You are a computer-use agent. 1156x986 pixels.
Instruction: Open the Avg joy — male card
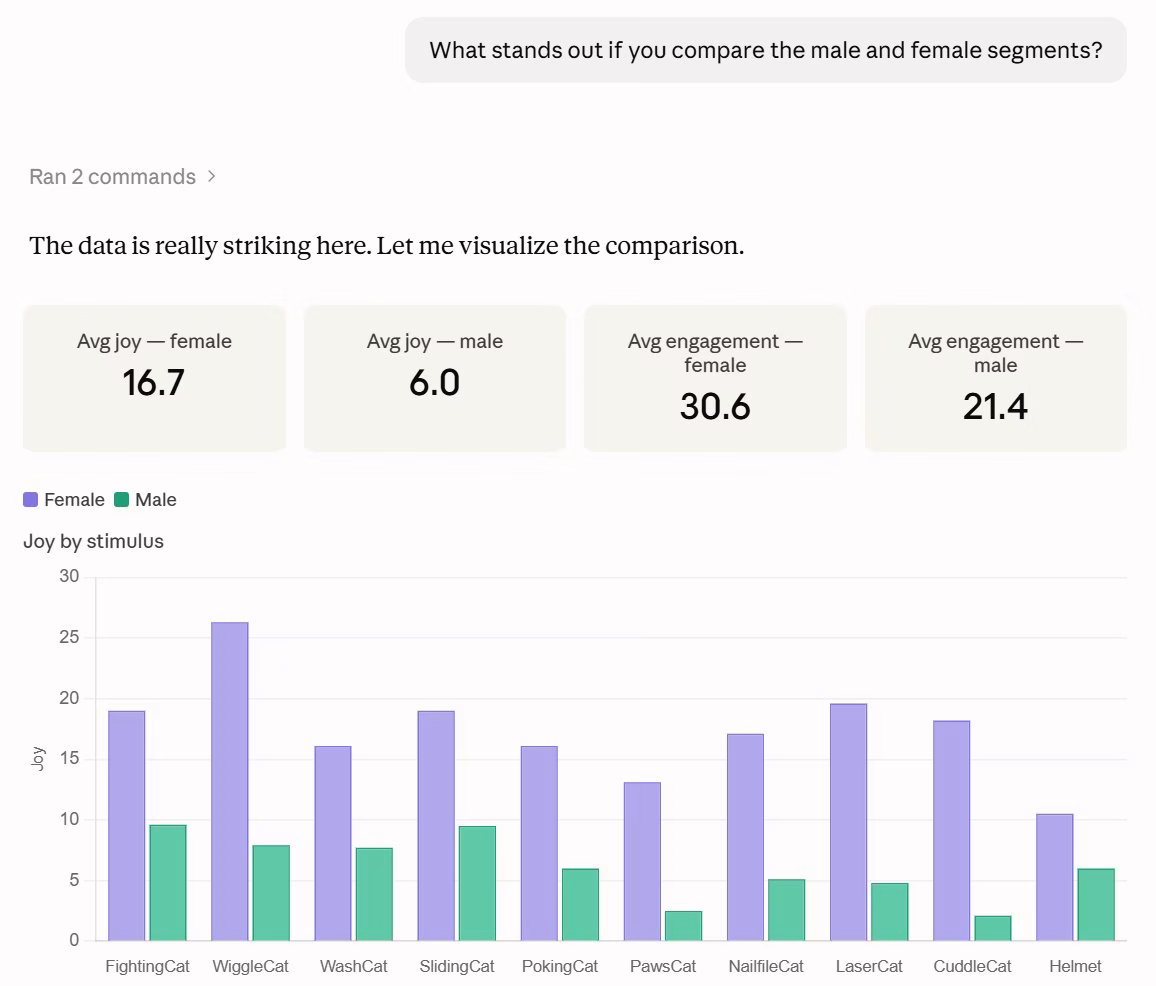tap(435, 378)
